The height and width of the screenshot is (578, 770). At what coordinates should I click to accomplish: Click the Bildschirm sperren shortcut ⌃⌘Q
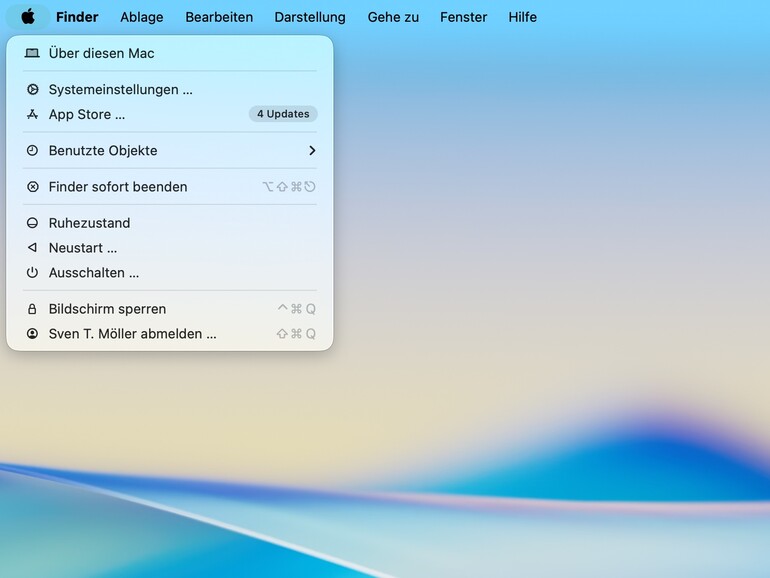pyautogui.click(x=297, y=309)
